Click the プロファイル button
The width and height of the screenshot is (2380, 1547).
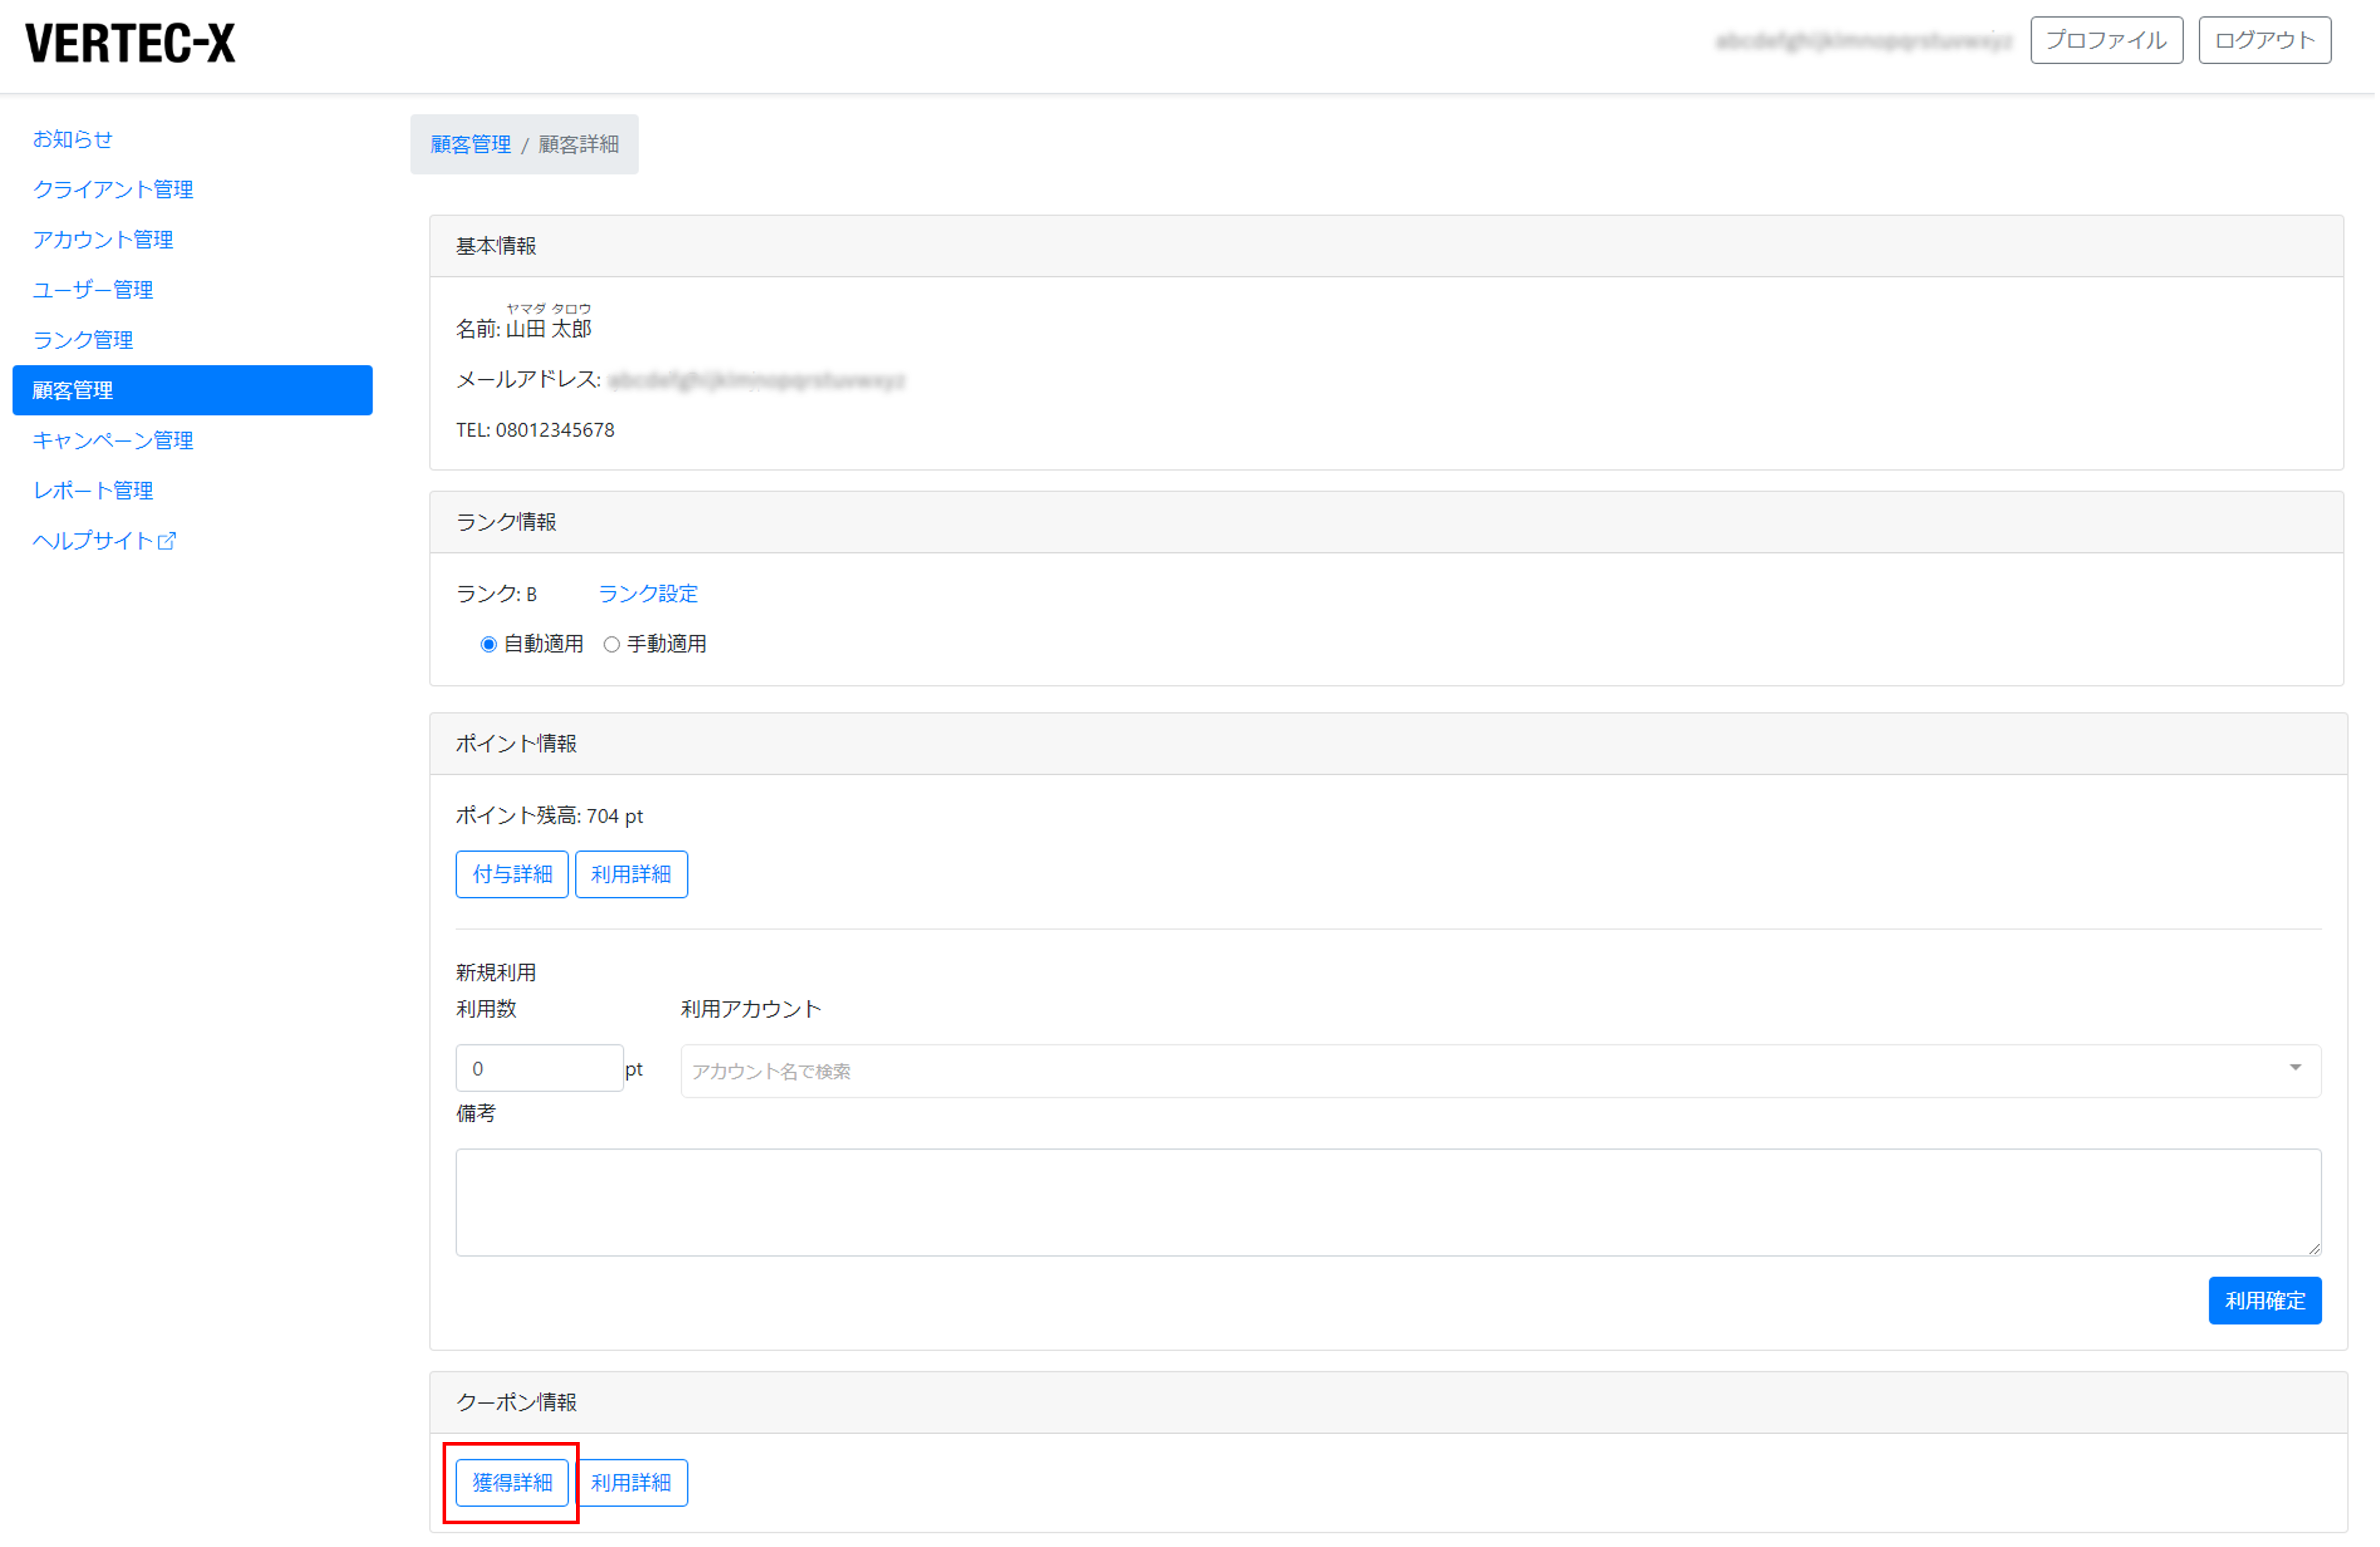click(x=2106, y=40)
